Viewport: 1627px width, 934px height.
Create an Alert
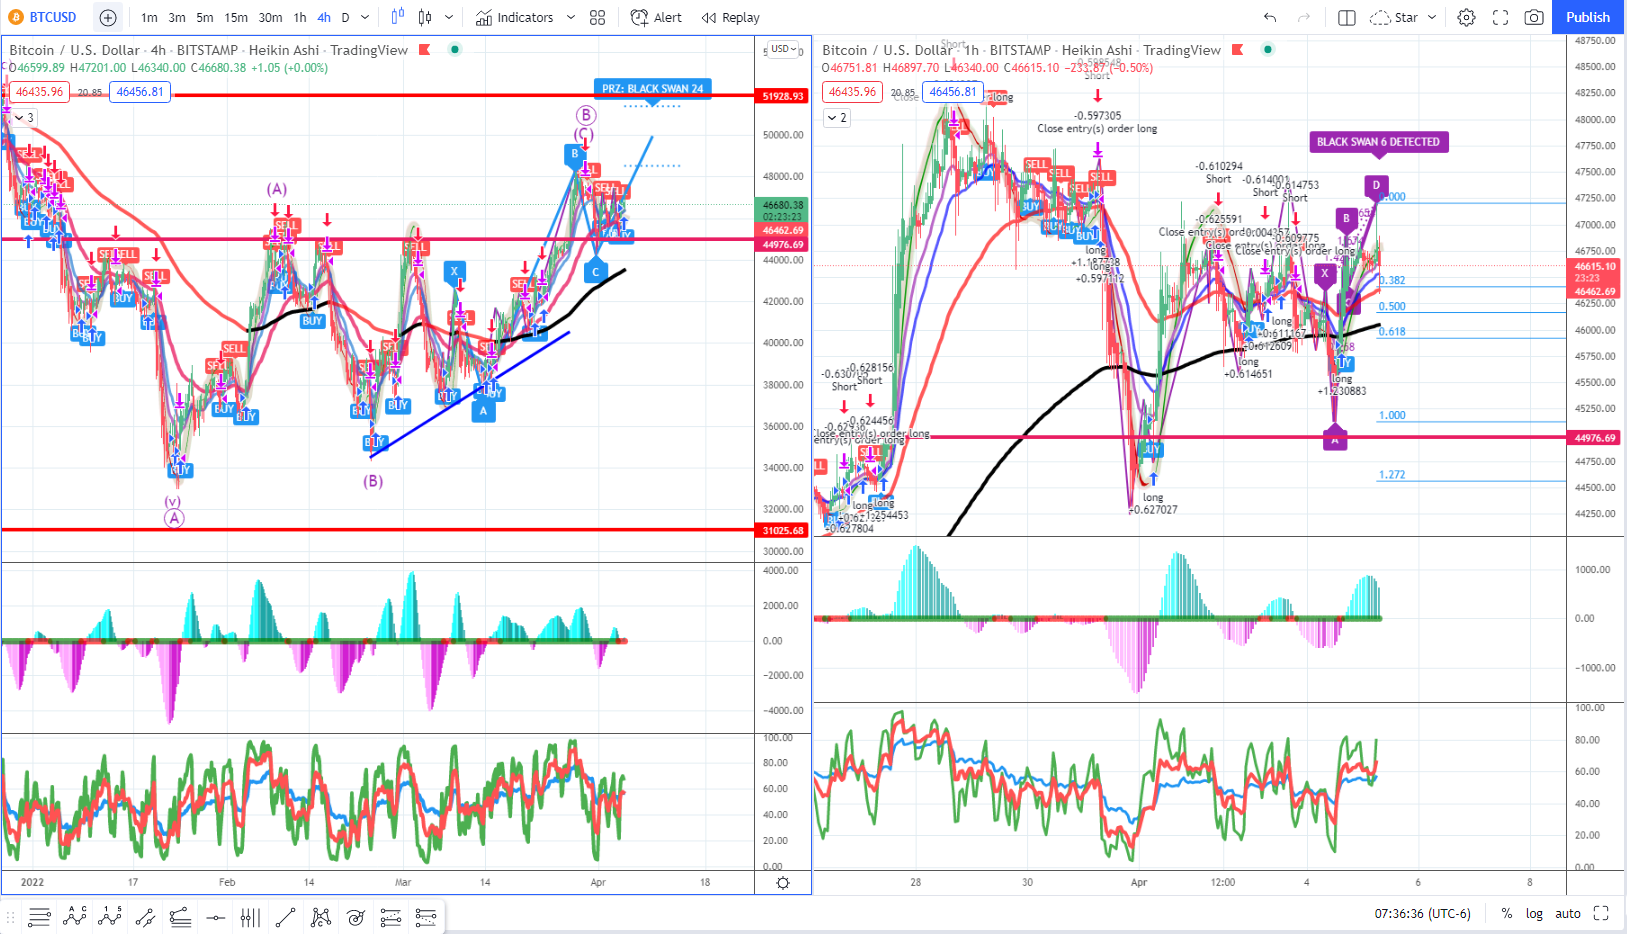pos(656,17)
